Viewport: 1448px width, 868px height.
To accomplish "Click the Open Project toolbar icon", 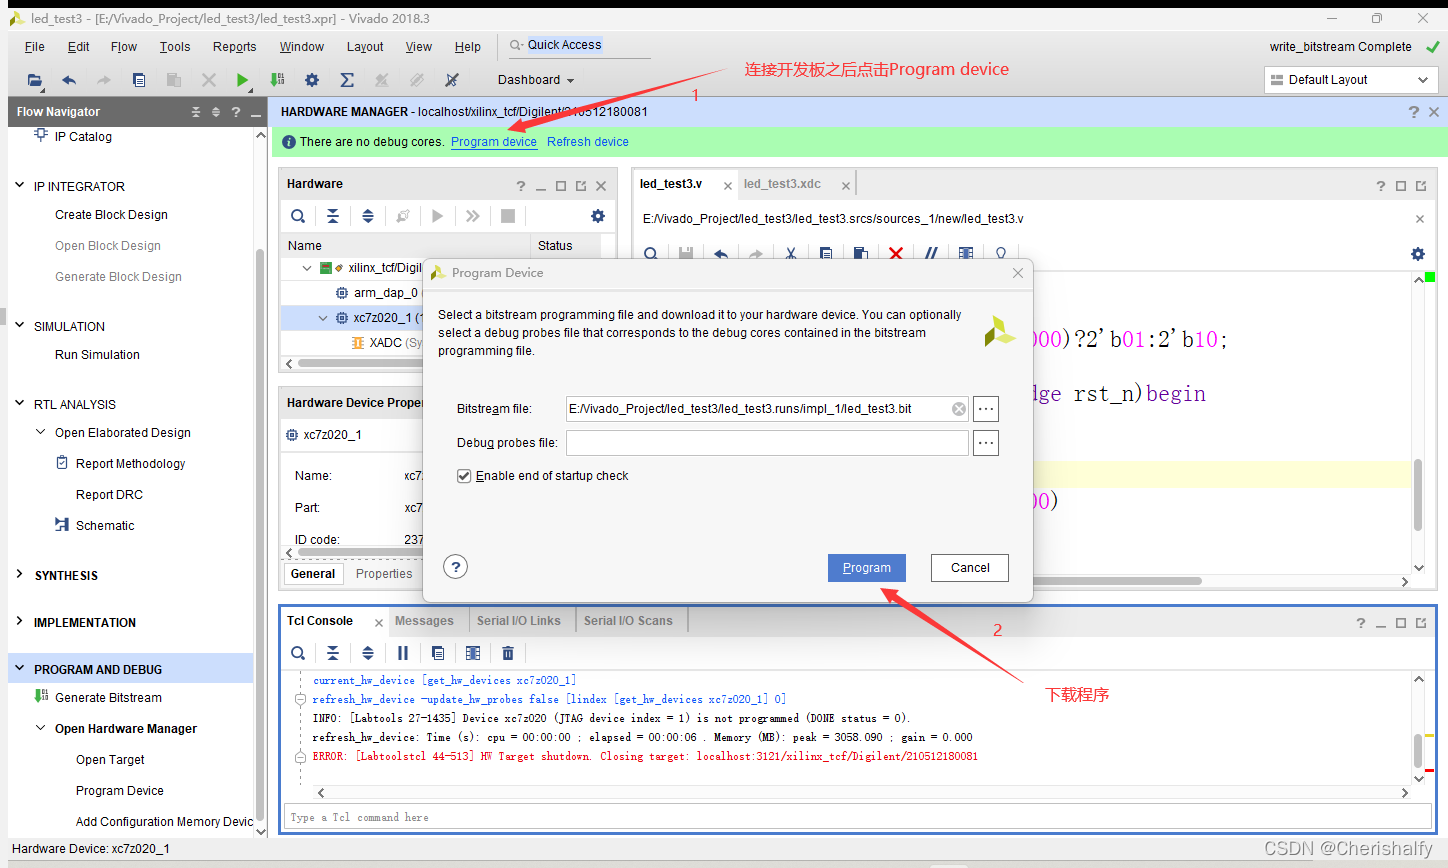I will tap(35, 80).
